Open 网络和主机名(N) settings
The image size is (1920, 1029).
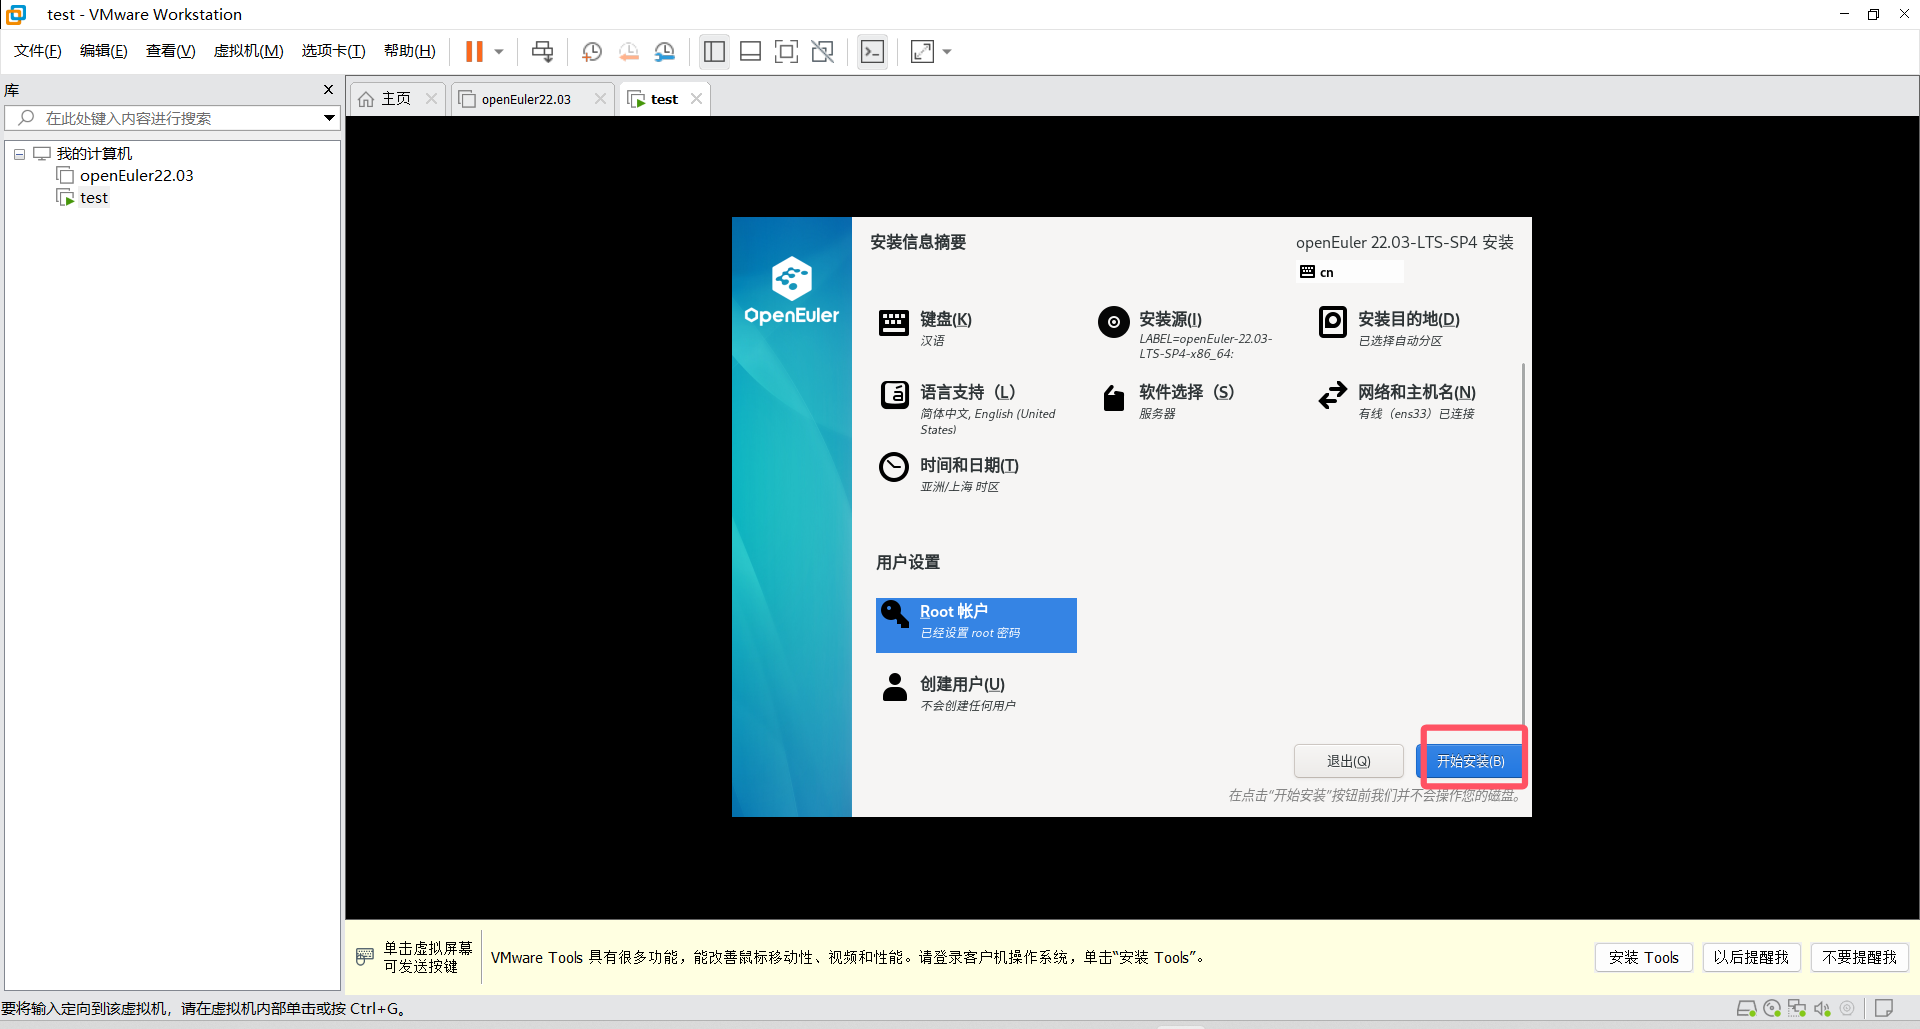coord(1398,401)
